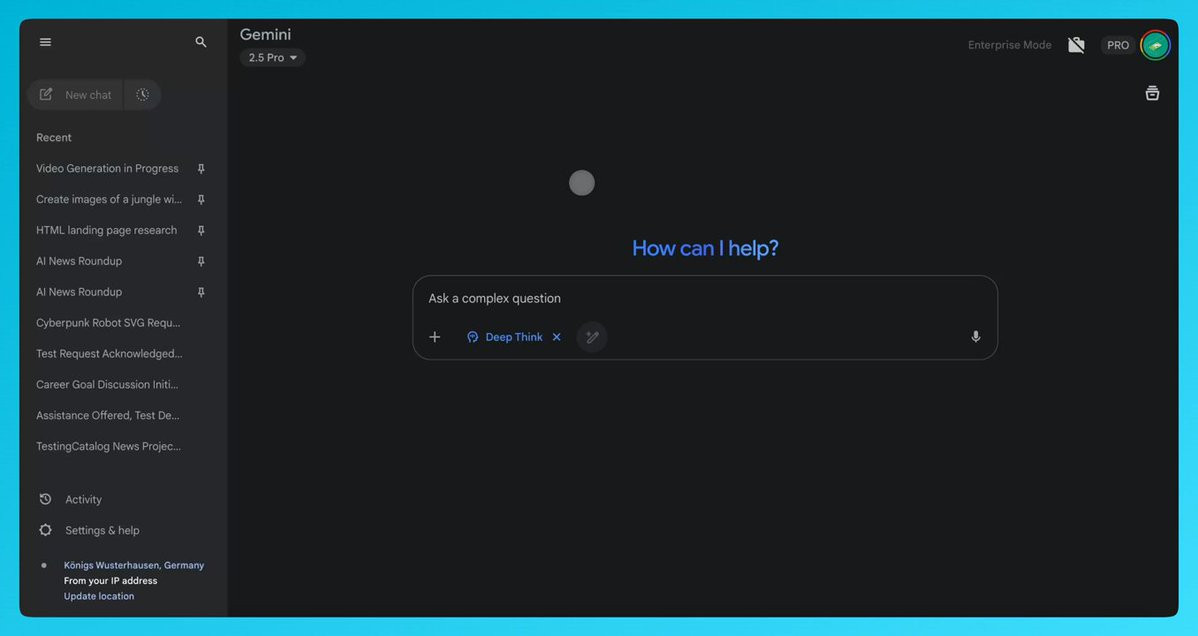
Task: Focus the Ask a complex question field
Action: point(704,298)
